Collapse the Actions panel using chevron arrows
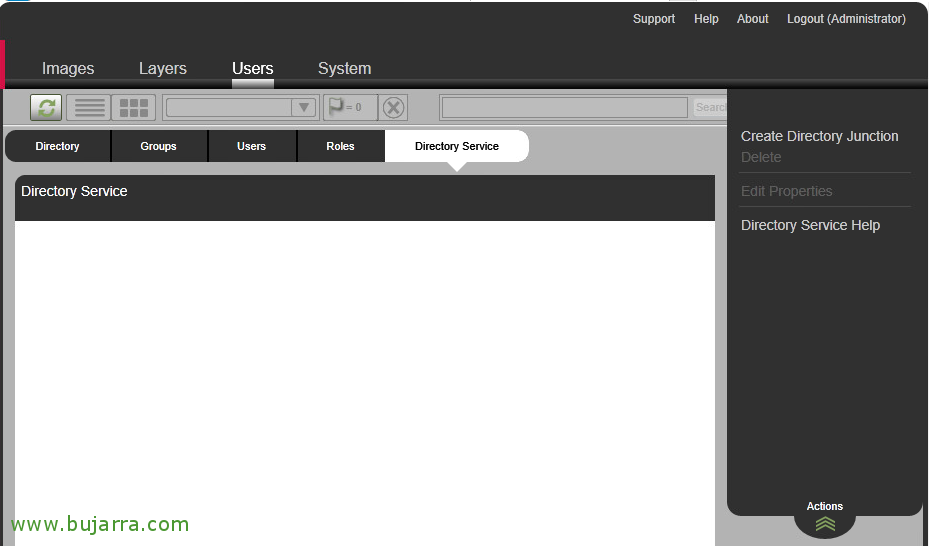The height and width of the screenshot is (546, 929). [825, 523]
